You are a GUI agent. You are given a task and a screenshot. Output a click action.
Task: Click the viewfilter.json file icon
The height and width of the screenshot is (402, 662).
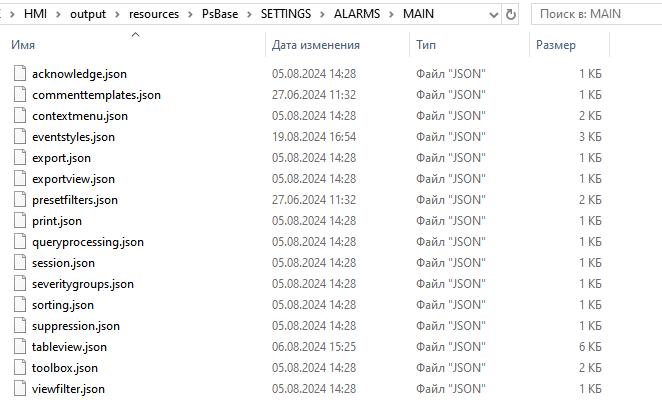click(20, 389)
